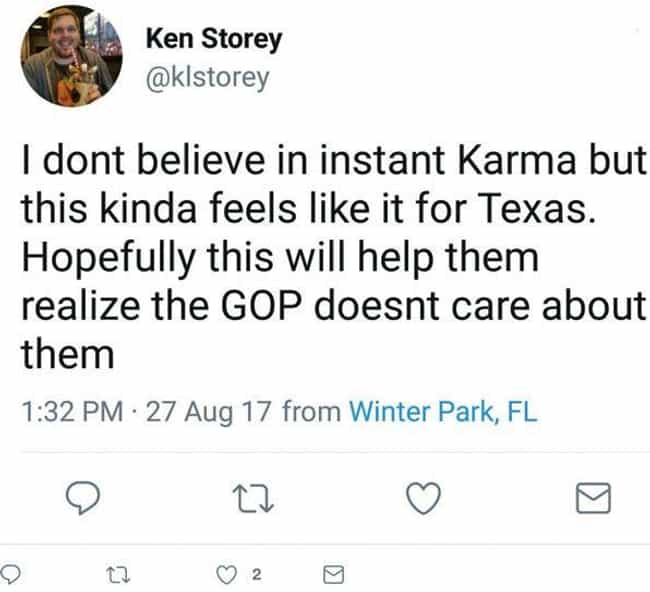Open Ken Storey's profile photo

[x=71, y=56]
